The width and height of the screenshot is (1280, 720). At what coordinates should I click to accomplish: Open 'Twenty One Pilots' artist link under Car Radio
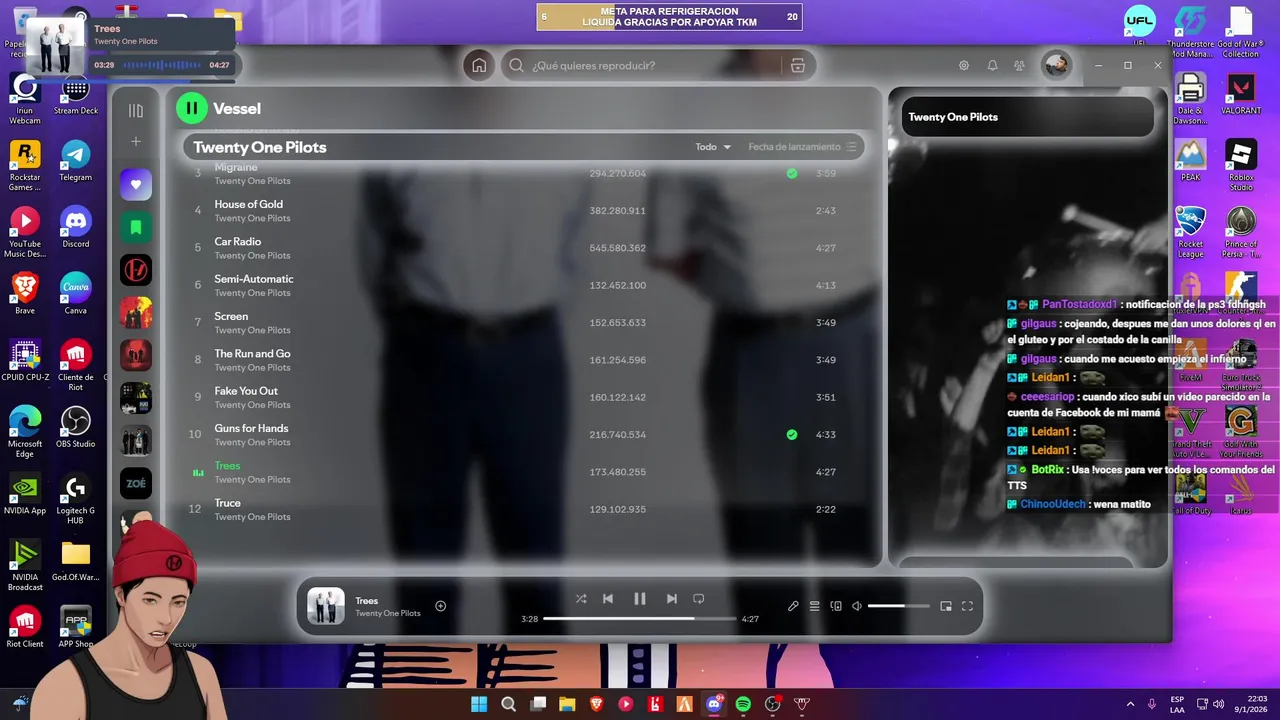[252, 256]
